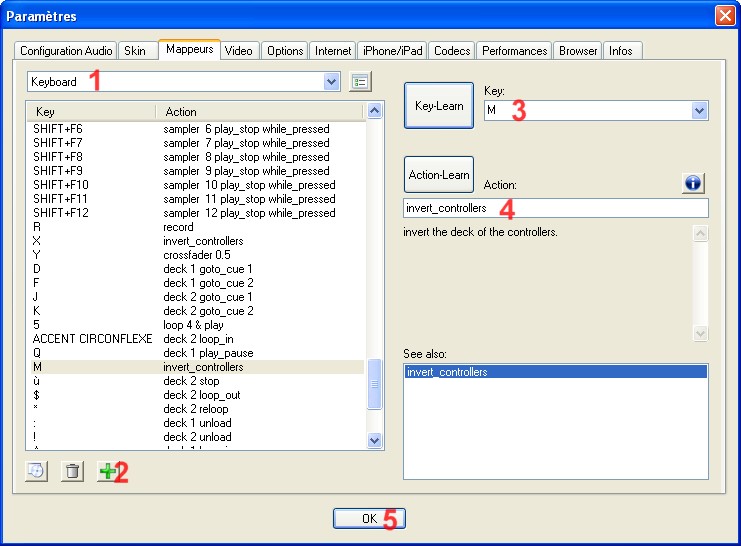Click the blue info icon above the Action field
Image resolution: width=741 pixels, height=546 pixels.
[694, 183]
